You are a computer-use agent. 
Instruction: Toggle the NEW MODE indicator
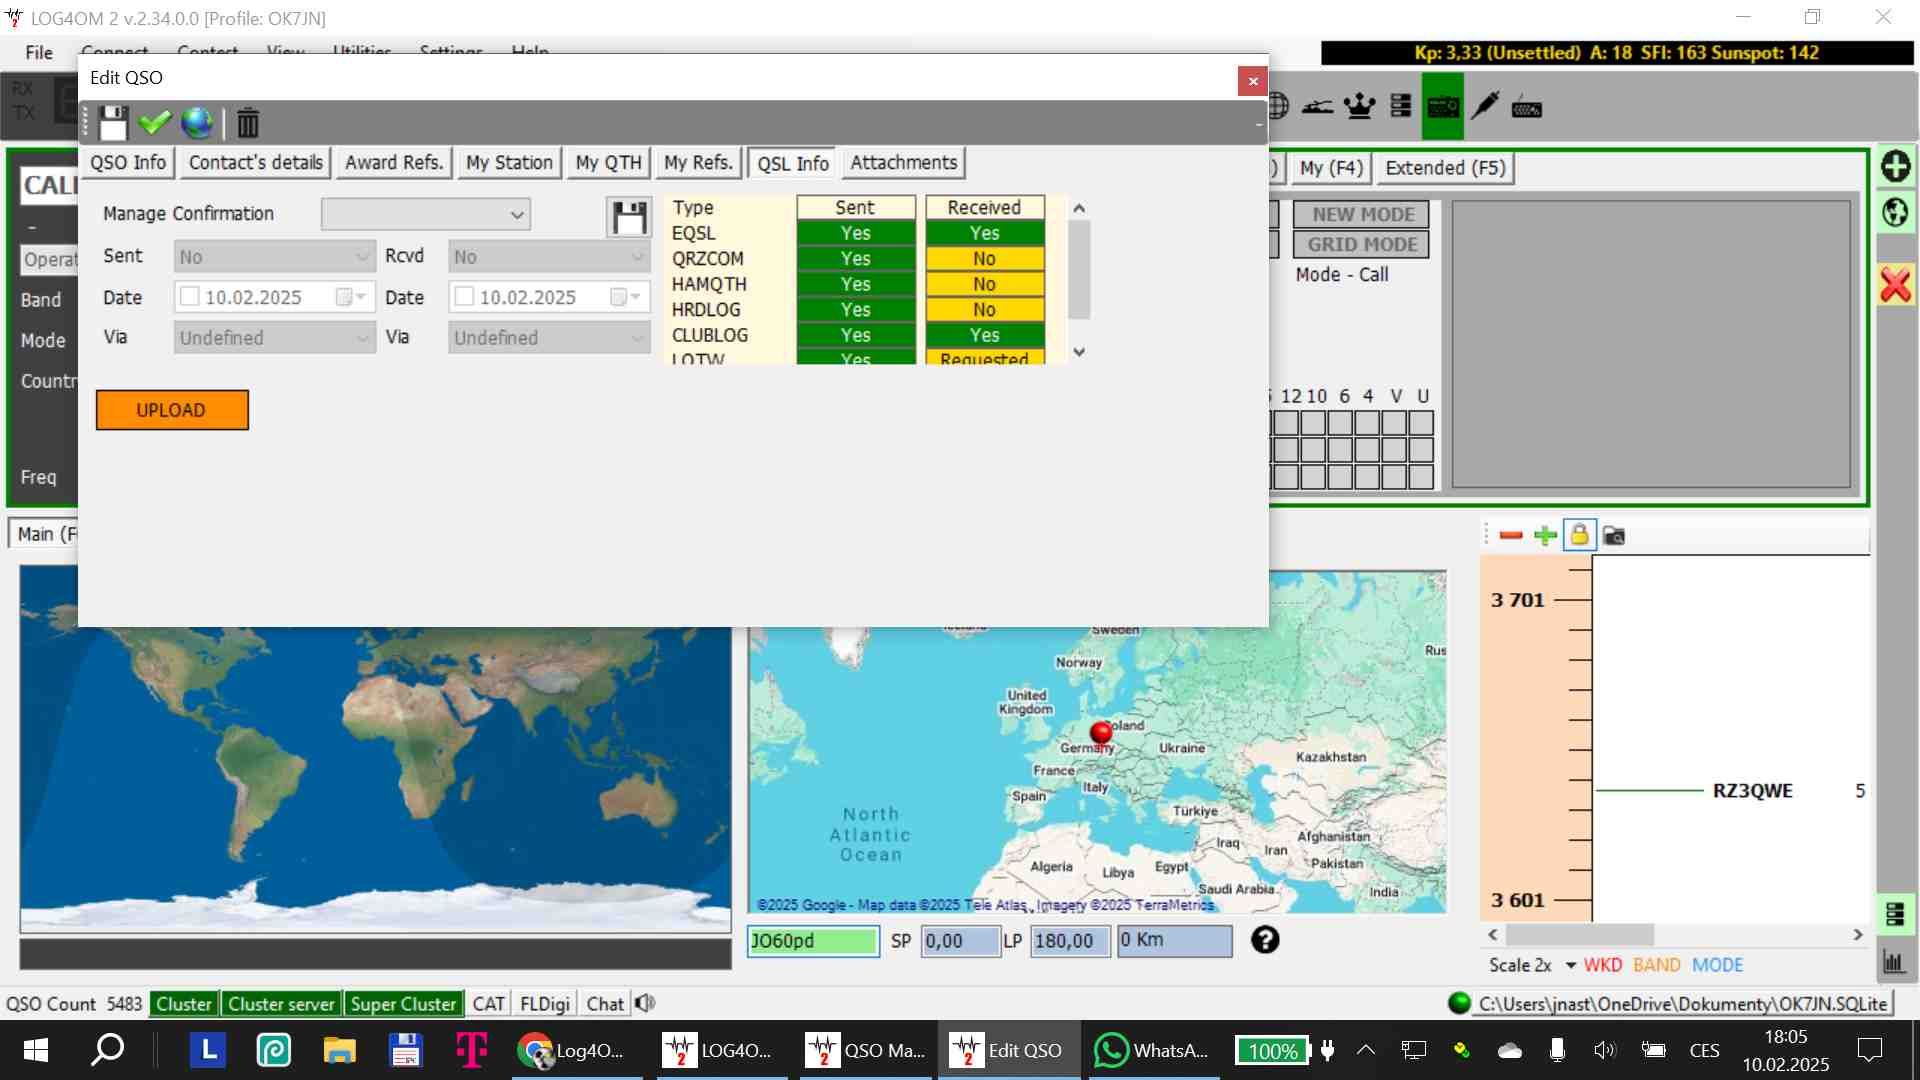pyautogui.click(x=1362, y=214)
